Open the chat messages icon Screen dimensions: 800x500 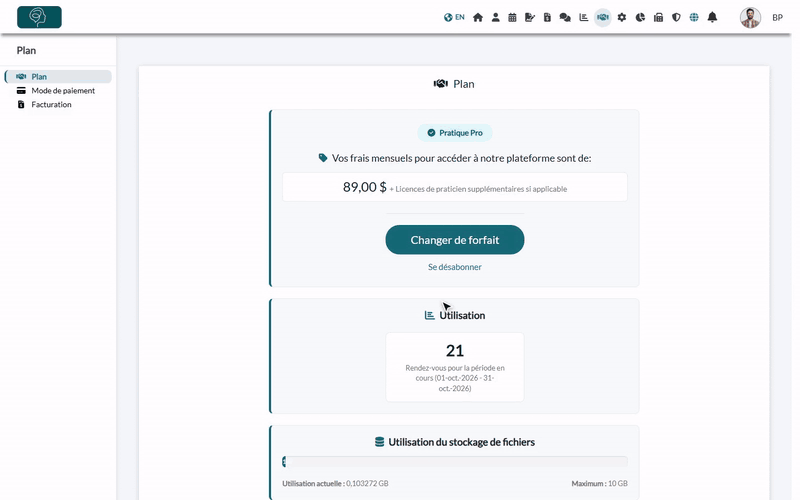(565, 17)
